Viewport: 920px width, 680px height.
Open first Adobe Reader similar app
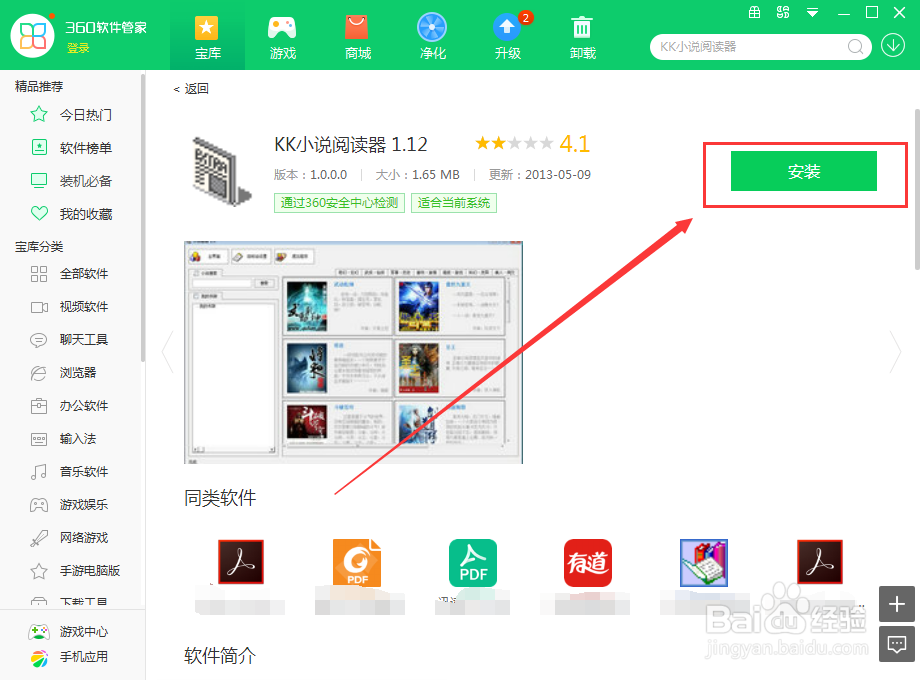pyautogui.click(x=241, y=562)
